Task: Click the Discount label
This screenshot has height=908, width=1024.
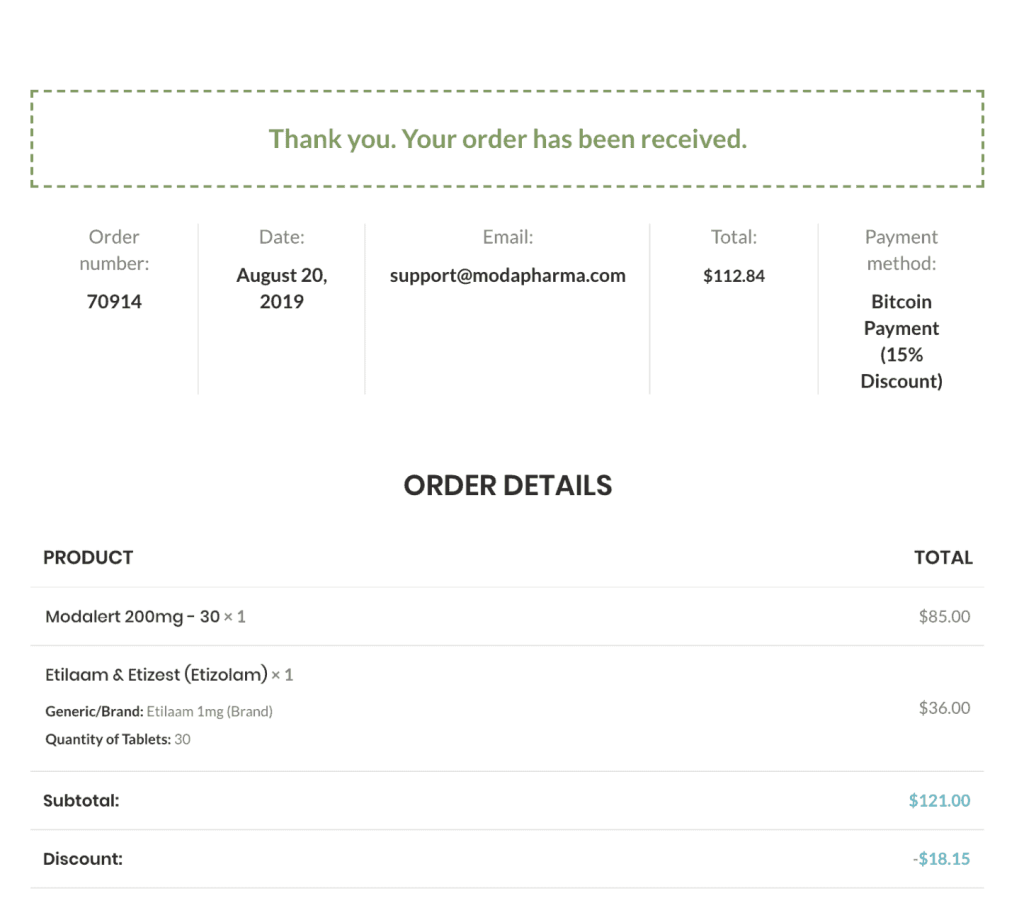Action: coord(83,859)
